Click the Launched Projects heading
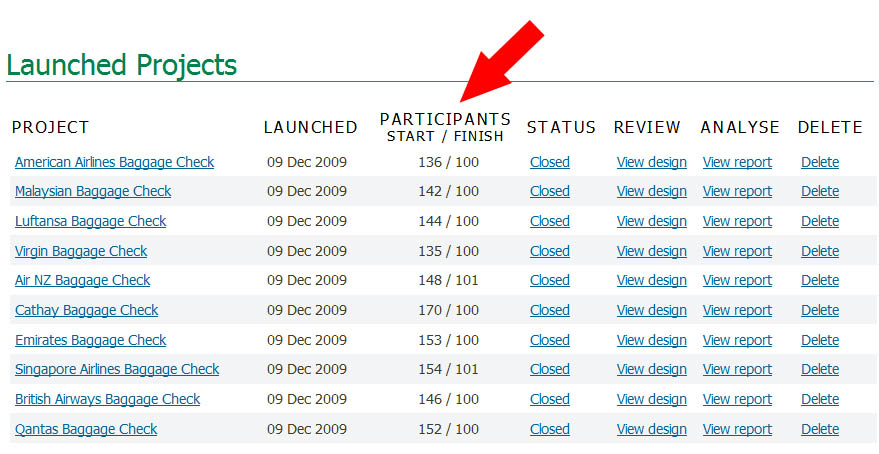The height and width of the screenshot is (454, 879). (x=122, y=65)
